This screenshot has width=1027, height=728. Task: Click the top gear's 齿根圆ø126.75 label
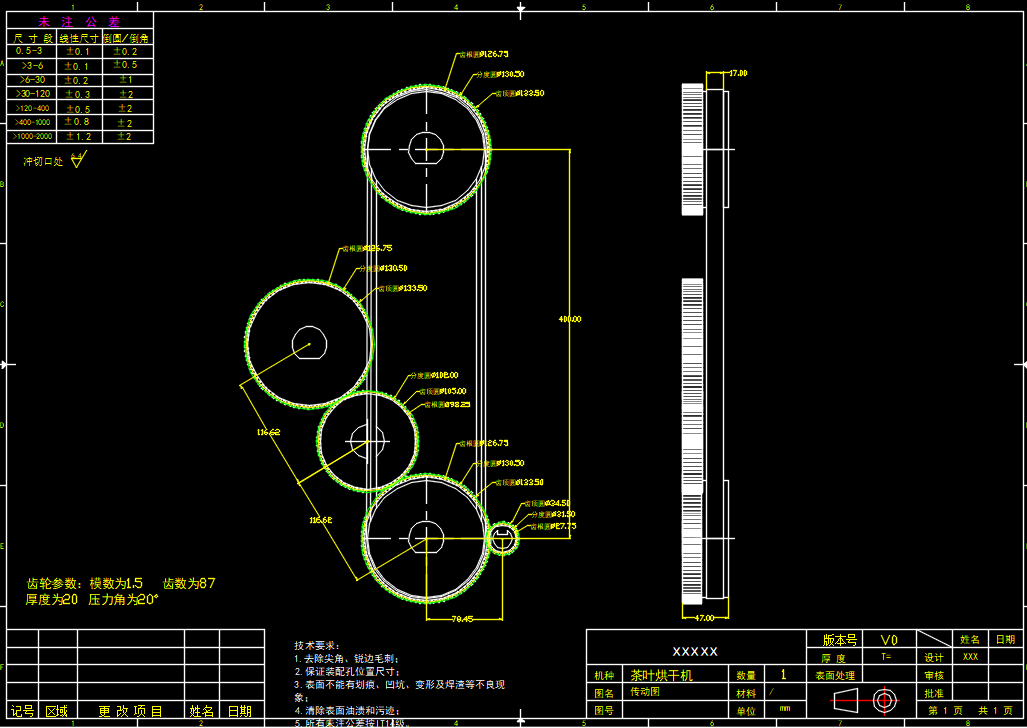(483, 54)
